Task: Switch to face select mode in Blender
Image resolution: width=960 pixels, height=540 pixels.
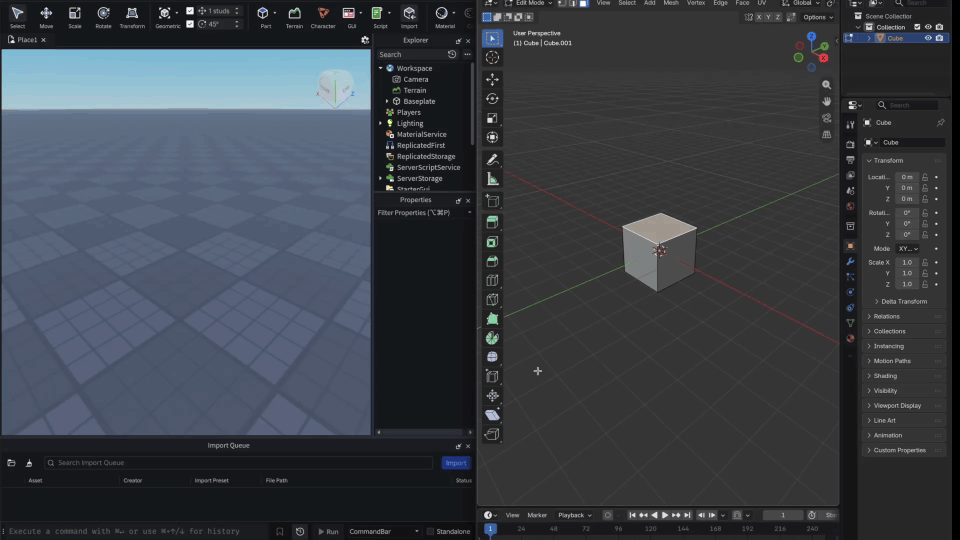Action: tap(583, 3)
